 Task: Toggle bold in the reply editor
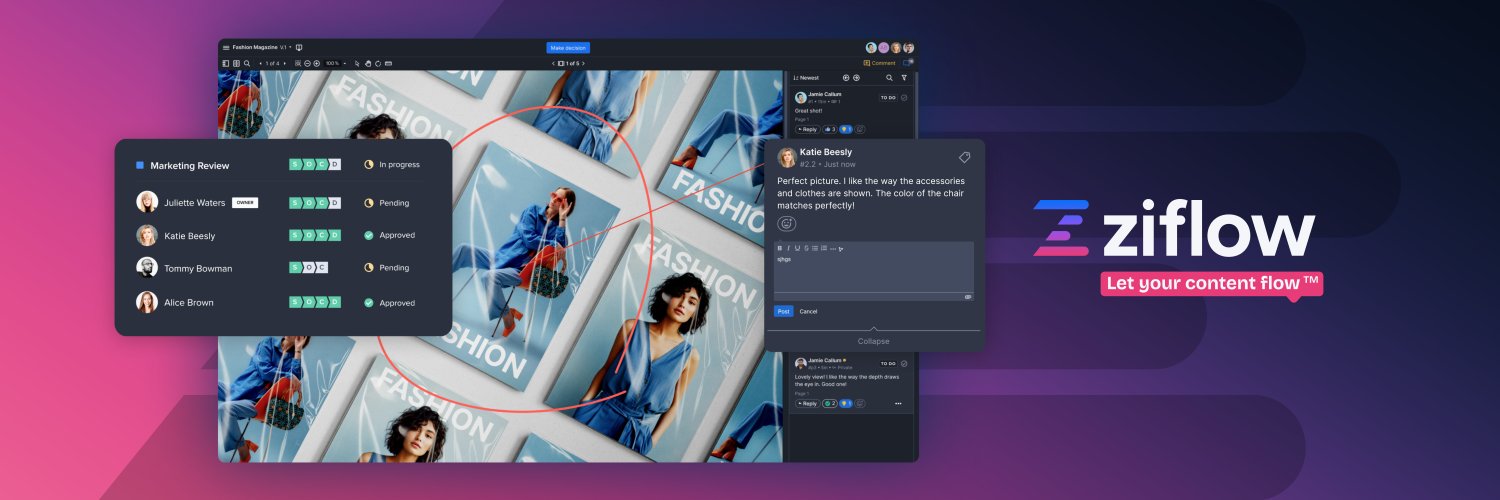[x=780, y=247]
